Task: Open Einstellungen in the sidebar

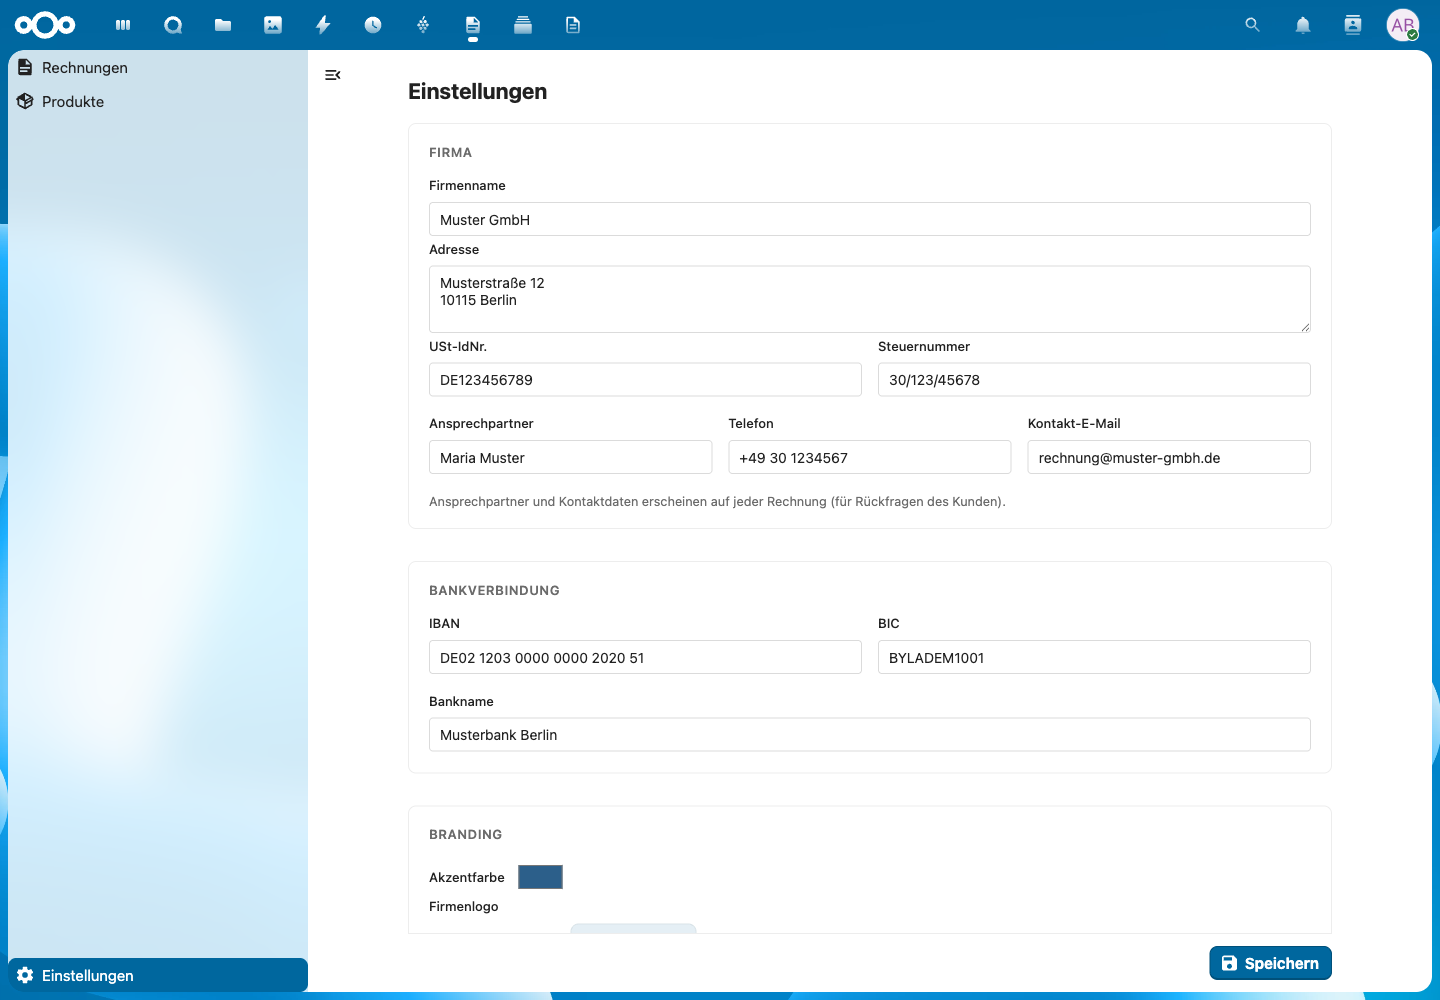Action: coord(158,975)
